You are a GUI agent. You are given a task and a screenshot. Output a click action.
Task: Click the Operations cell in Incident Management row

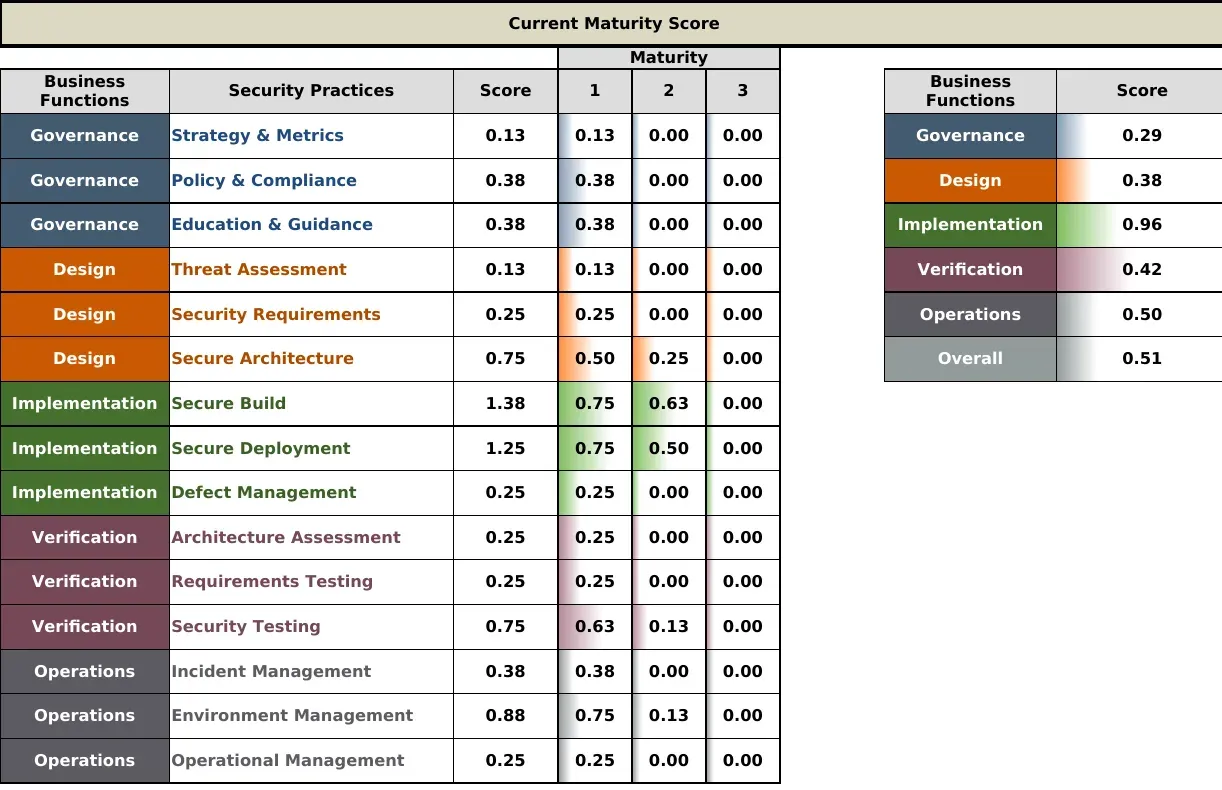pos(85,671)
